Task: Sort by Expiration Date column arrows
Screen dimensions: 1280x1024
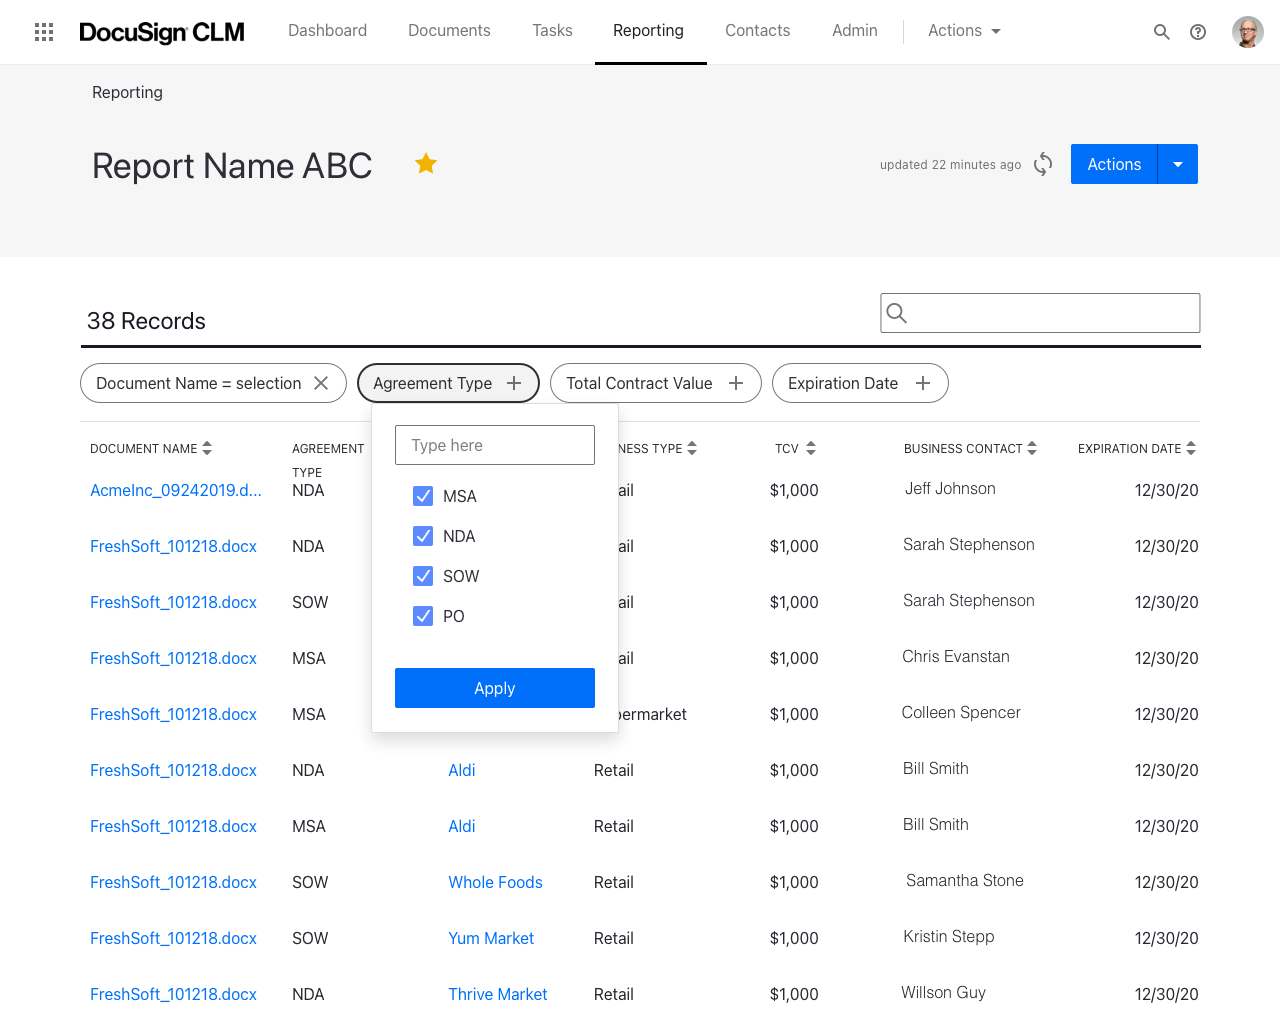Action: [x=1191, y=448]
